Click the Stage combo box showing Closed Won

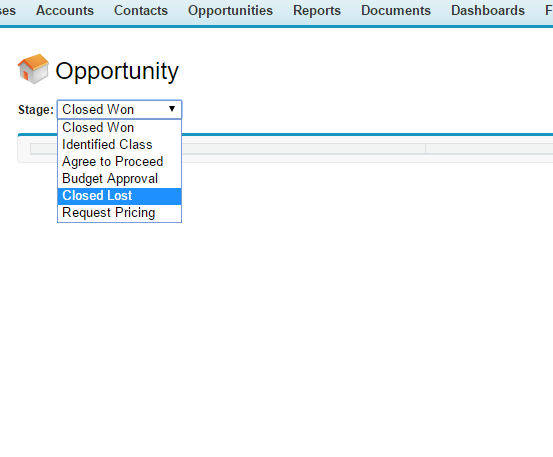point(119,109)
